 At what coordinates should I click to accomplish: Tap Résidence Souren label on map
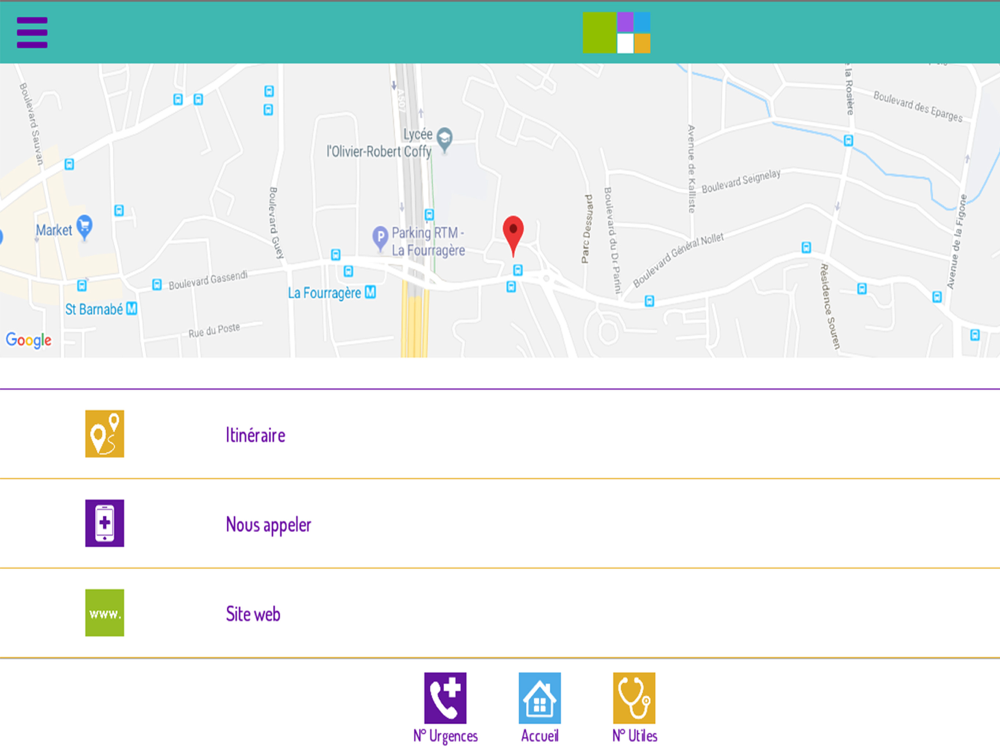830,306
